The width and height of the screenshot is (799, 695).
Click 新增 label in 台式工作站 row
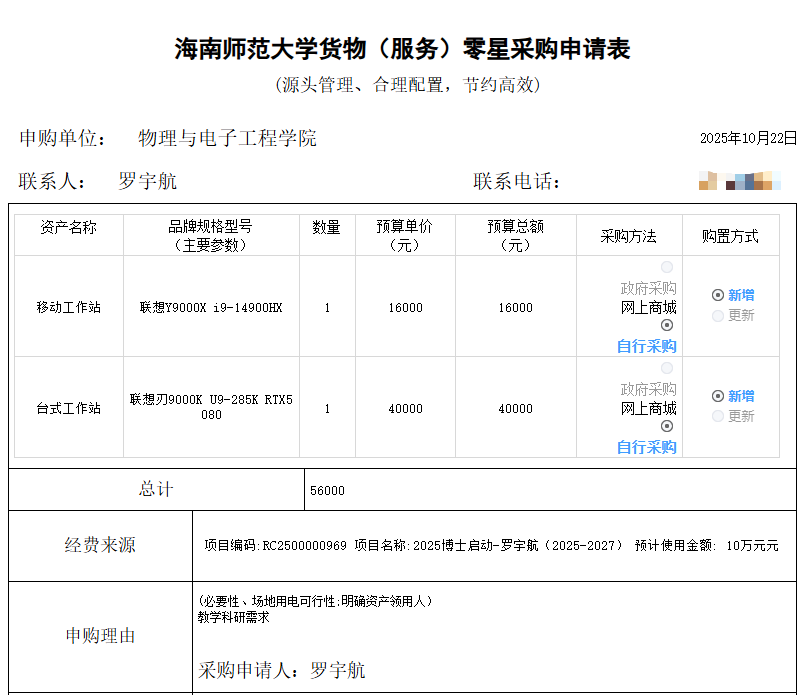point(741,396)
